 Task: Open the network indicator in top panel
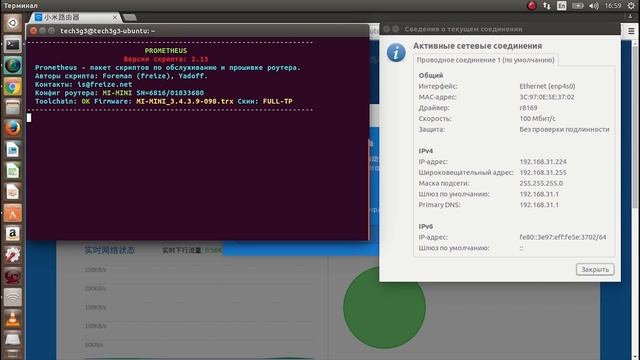(547, 6)
